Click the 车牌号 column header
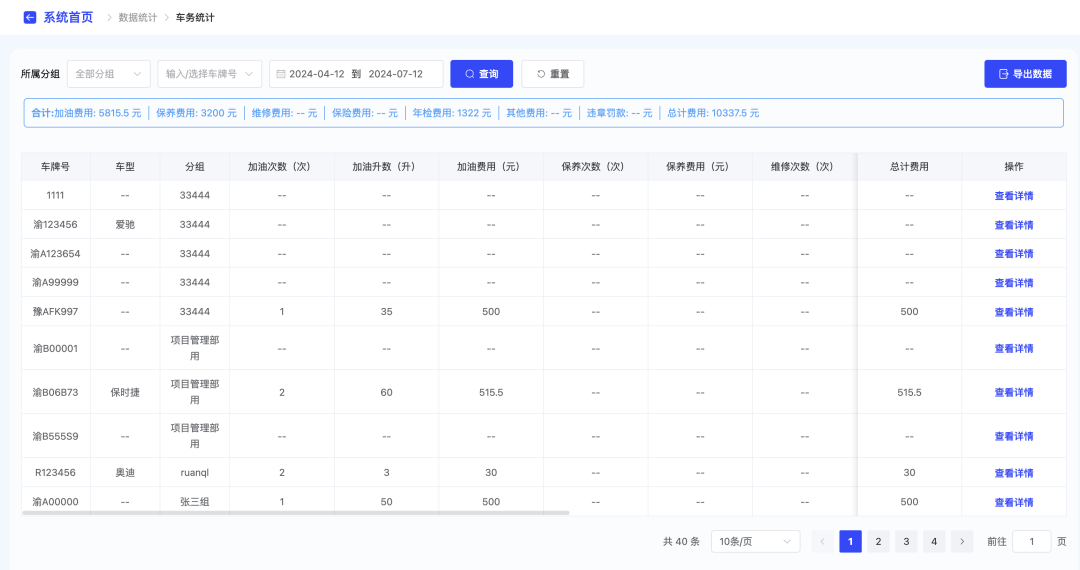1080x570 pixels. point(55,167)
